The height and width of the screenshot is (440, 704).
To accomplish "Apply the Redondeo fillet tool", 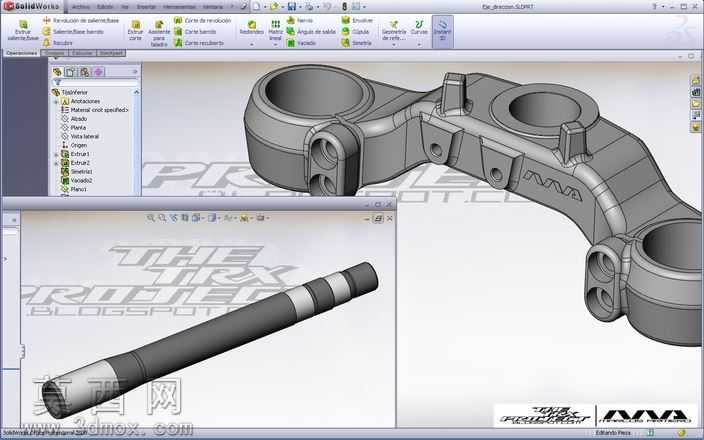I will pos(251,28).
